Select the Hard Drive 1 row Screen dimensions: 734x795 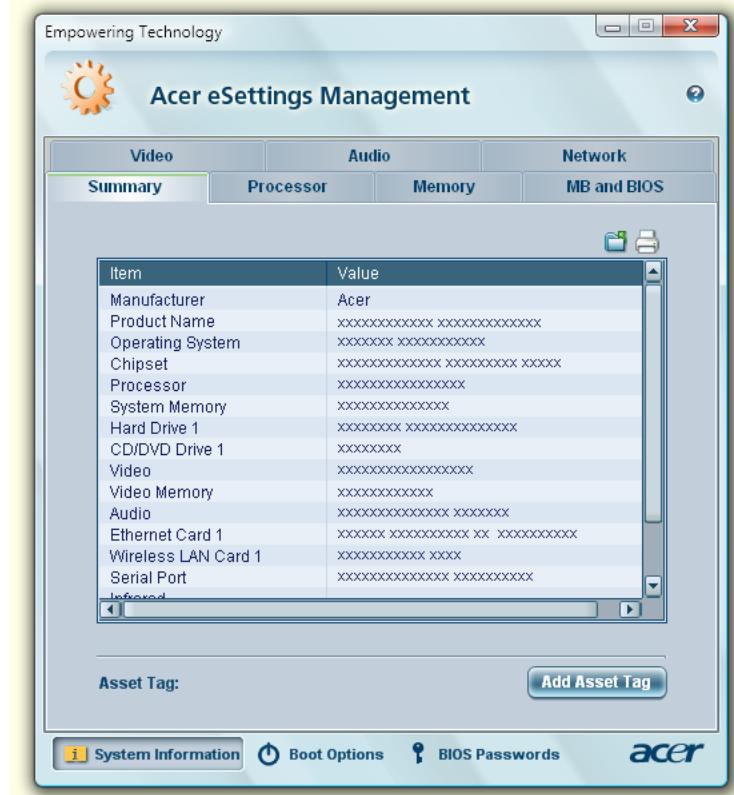(x=371, y=428)
